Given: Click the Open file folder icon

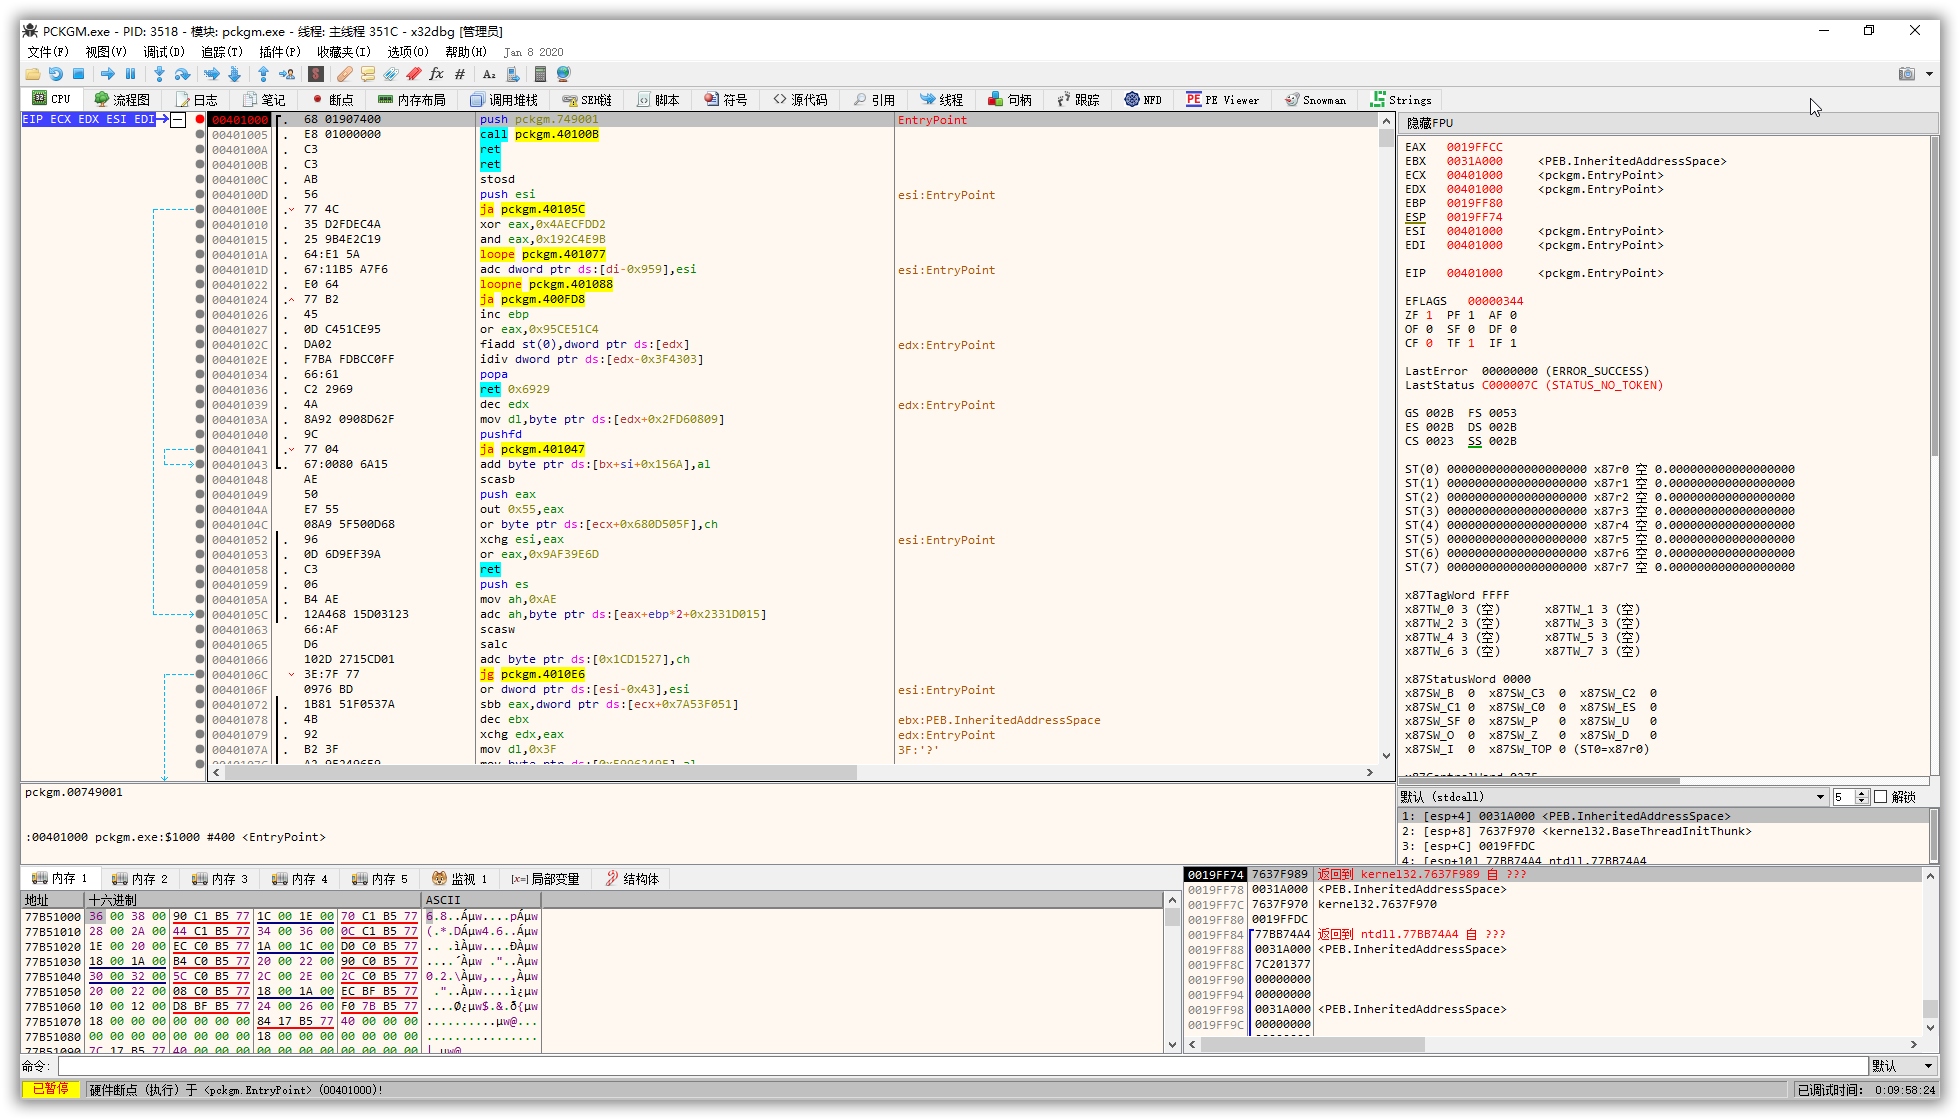Looking at the screenshot, I should 33,74.
